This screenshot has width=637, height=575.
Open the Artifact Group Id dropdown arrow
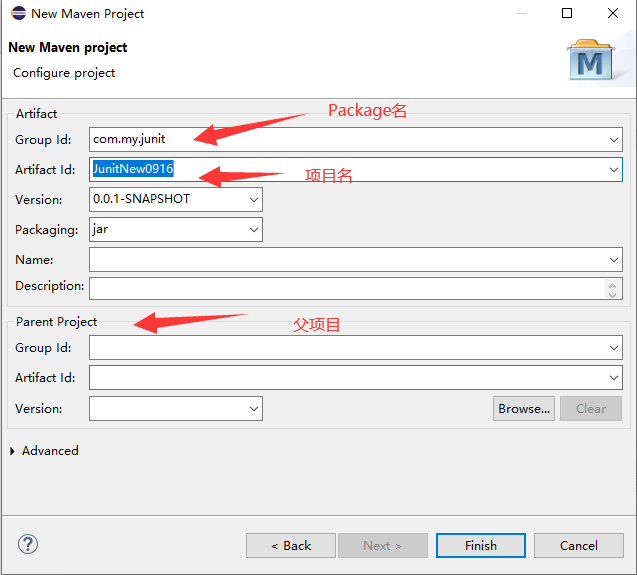click(x=613, y=140)
